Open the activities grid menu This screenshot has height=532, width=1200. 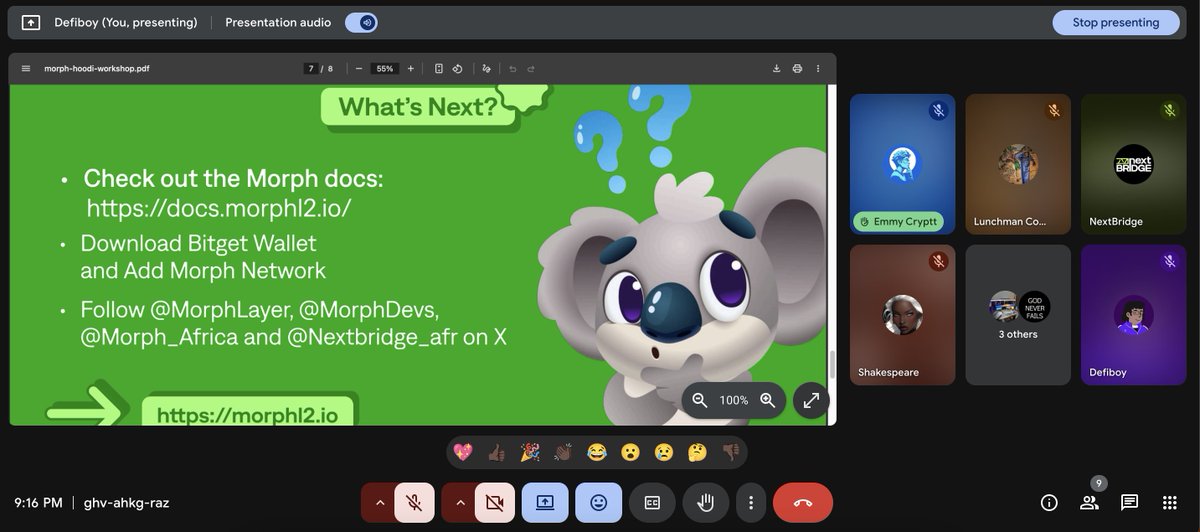1169,502
